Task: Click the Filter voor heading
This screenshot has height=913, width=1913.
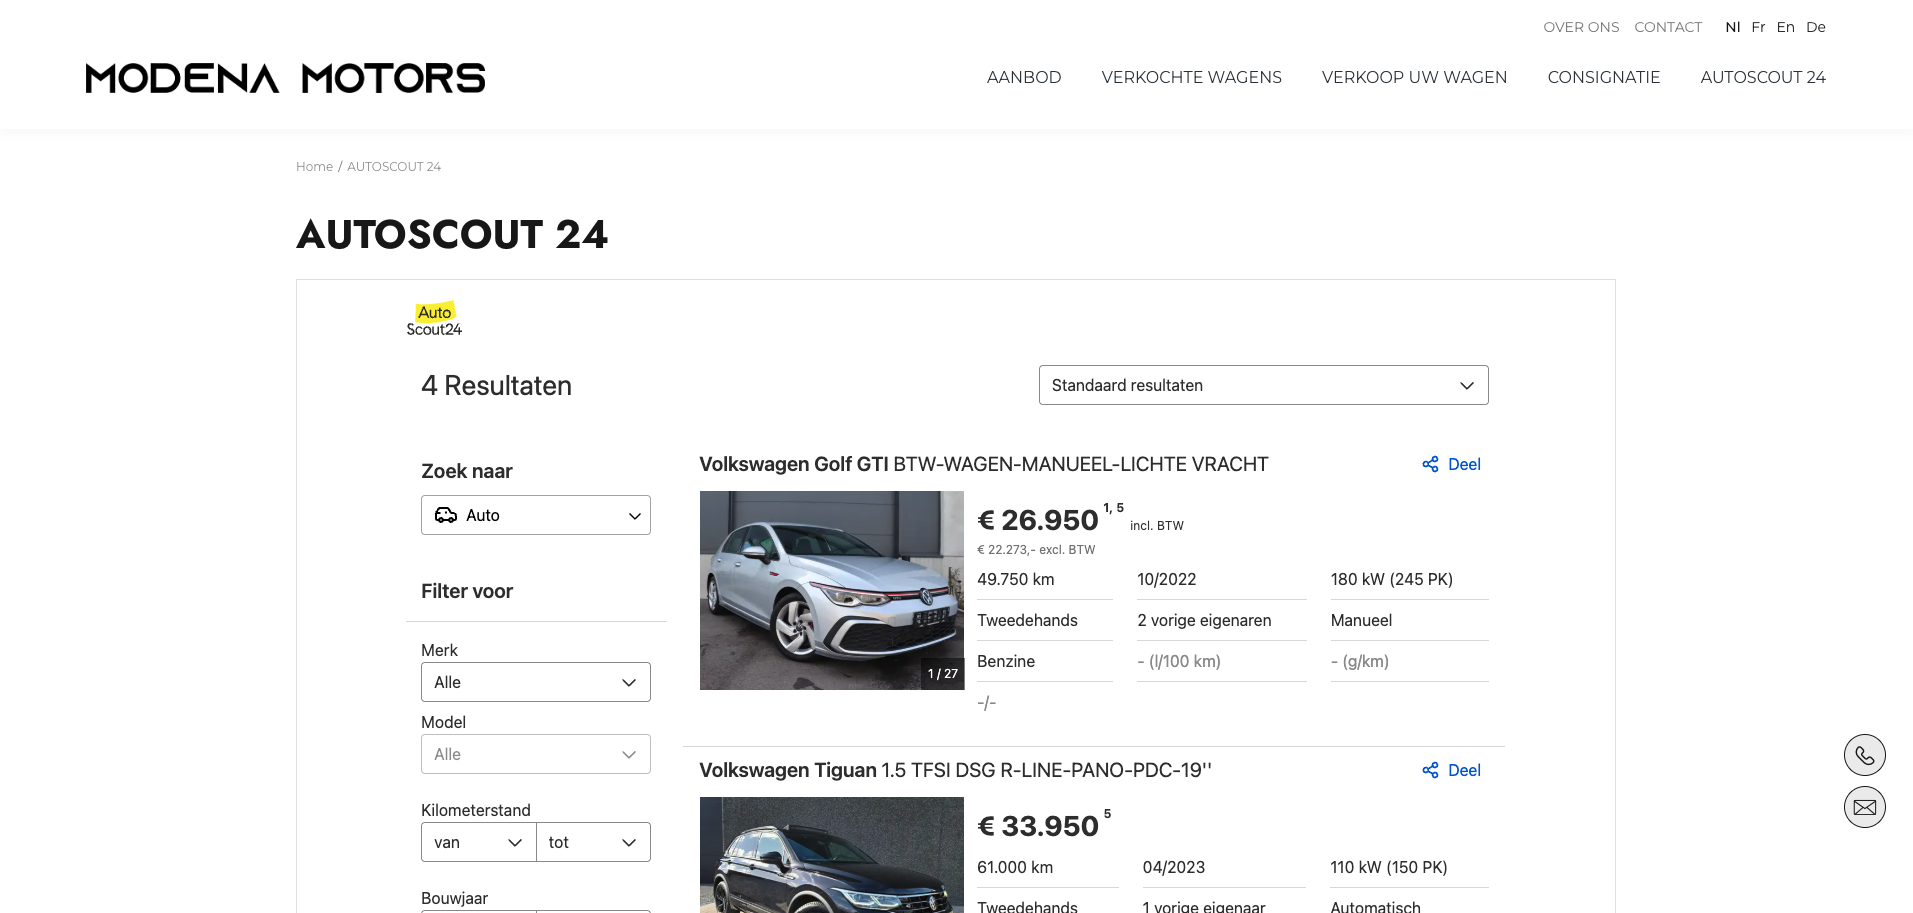Action: (x=466, y=591)
